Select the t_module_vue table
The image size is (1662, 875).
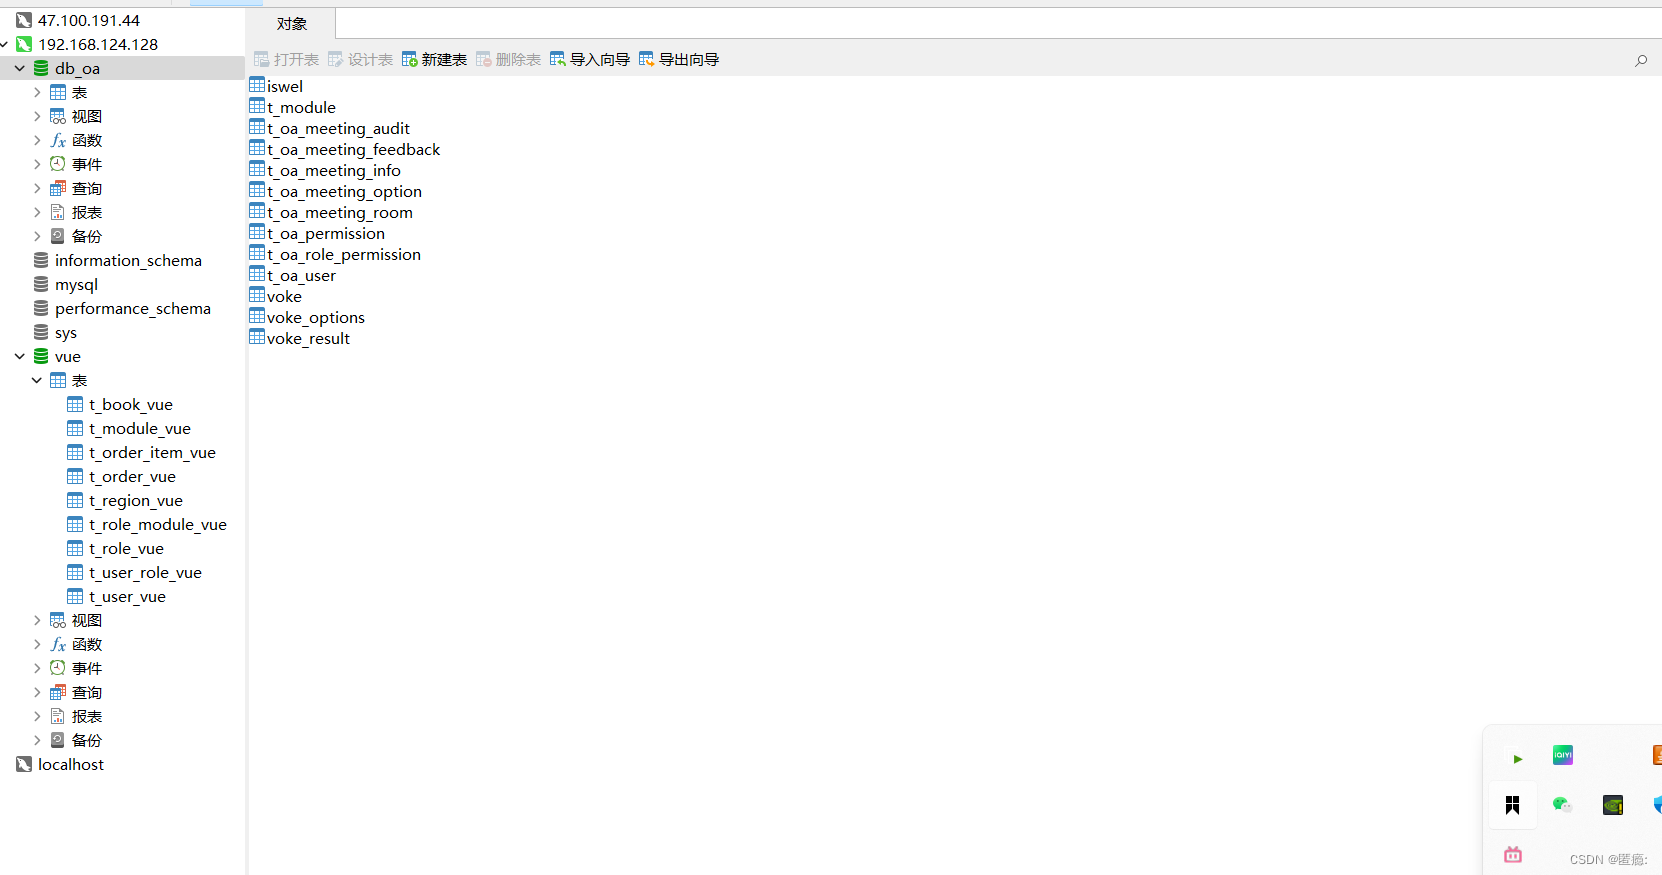tap(139, 428)
